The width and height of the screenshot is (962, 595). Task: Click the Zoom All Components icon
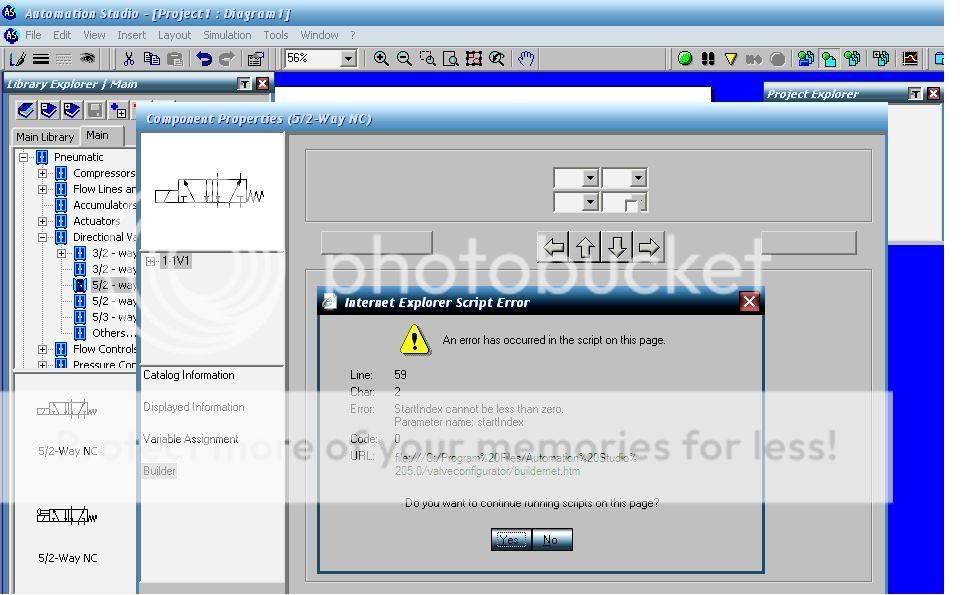[474, 59]
